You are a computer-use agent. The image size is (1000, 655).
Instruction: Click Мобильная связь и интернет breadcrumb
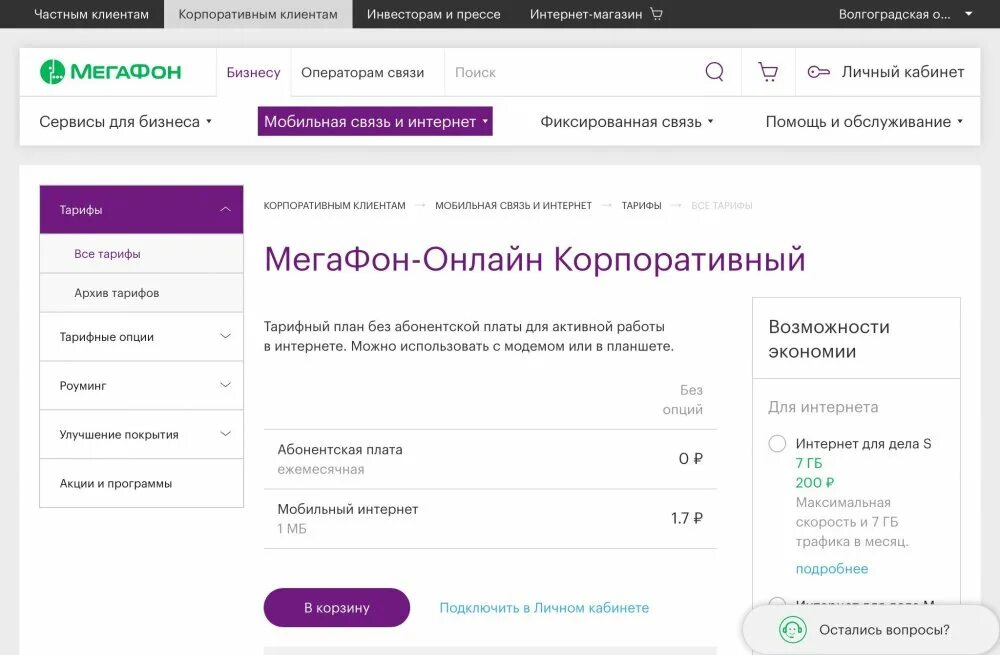[513, 205]
